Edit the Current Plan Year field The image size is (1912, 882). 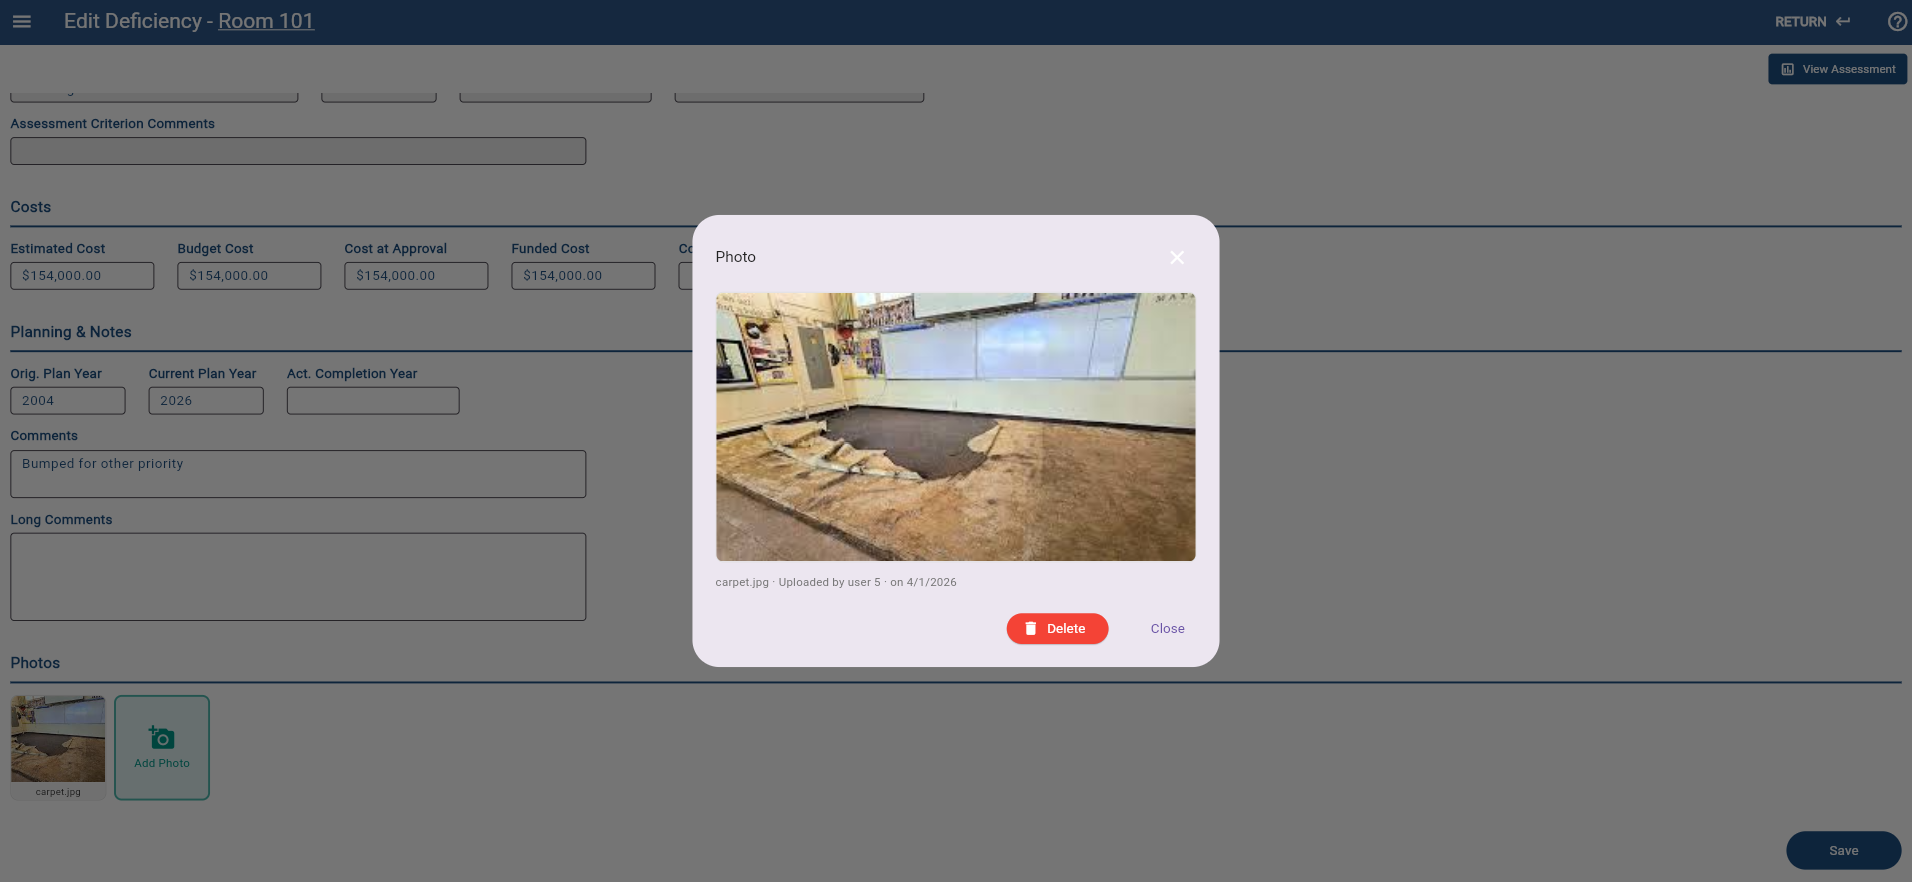(x=206, y=401)
